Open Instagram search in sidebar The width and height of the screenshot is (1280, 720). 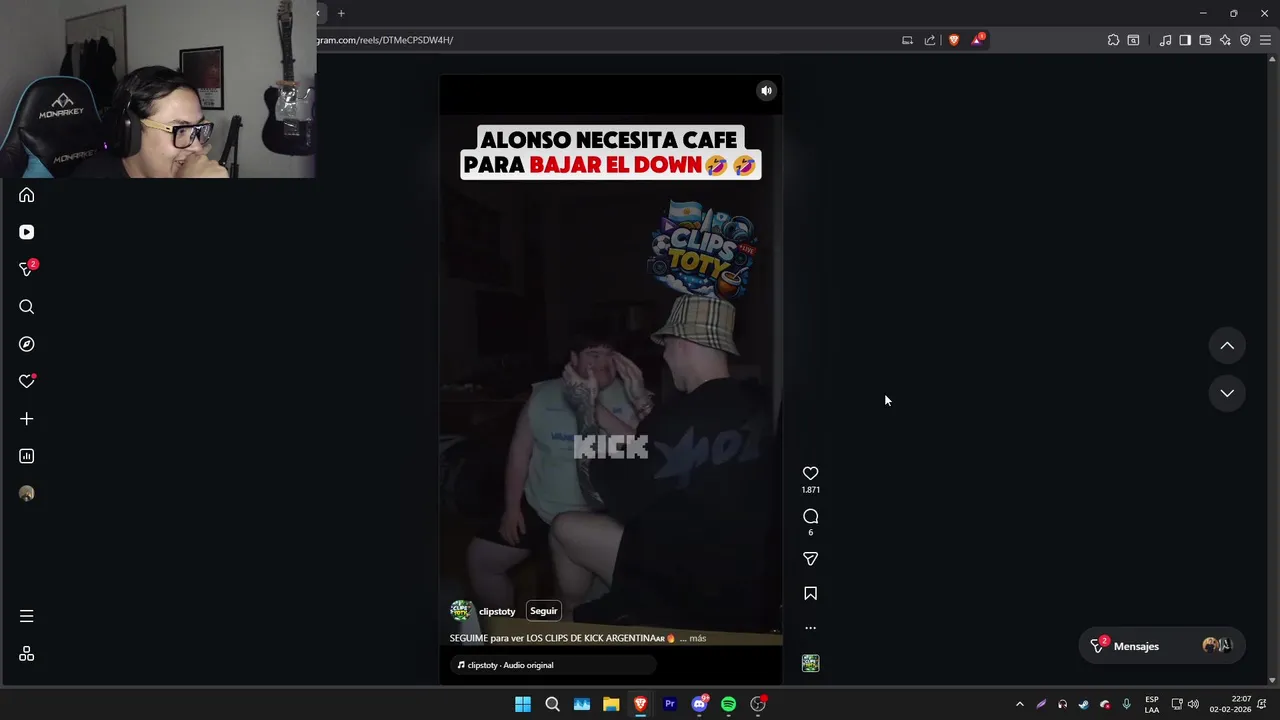click(x=27, y=307)
